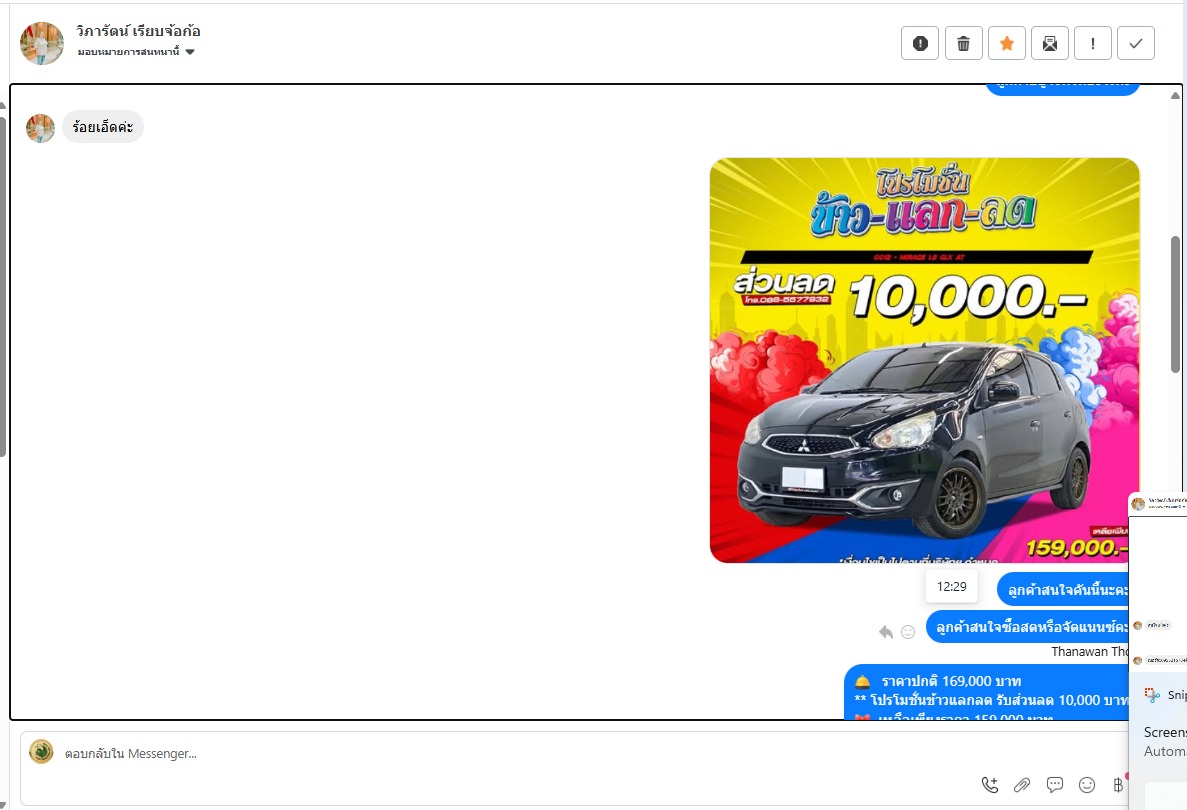Click the chat vertical scrollbar thumb

[x=1175, y=304]
